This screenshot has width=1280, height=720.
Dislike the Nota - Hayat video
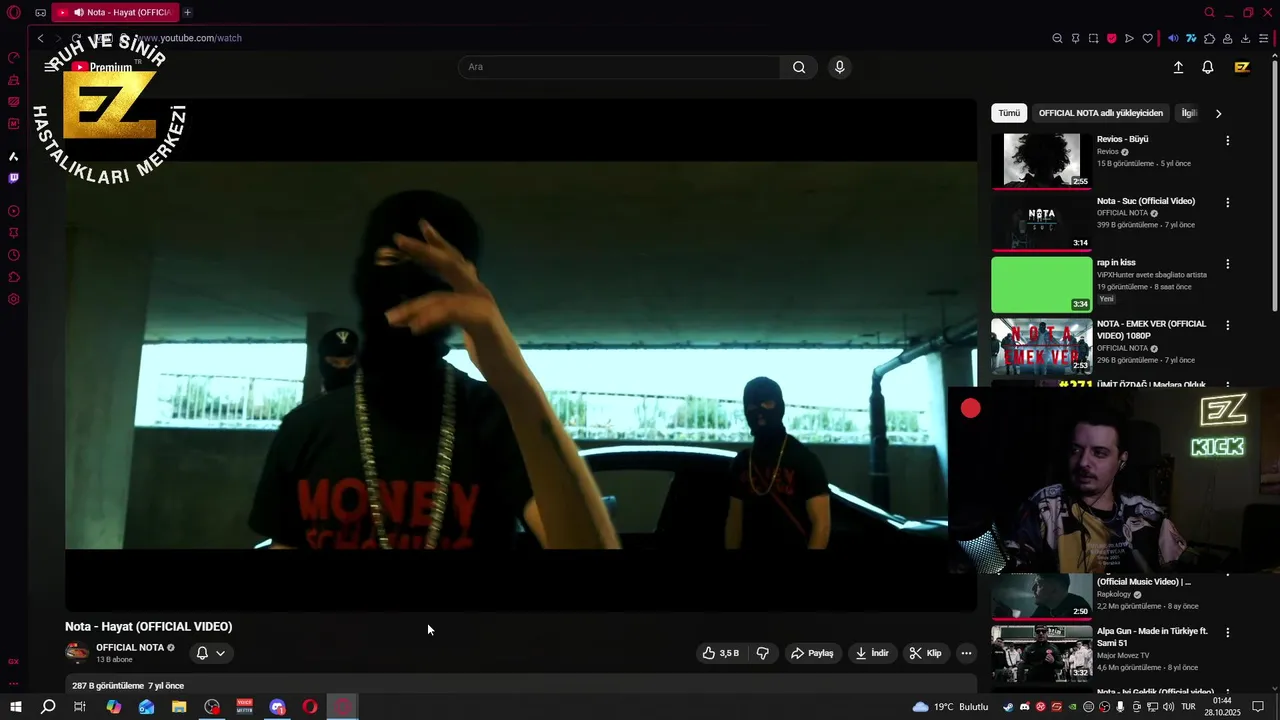762,653
